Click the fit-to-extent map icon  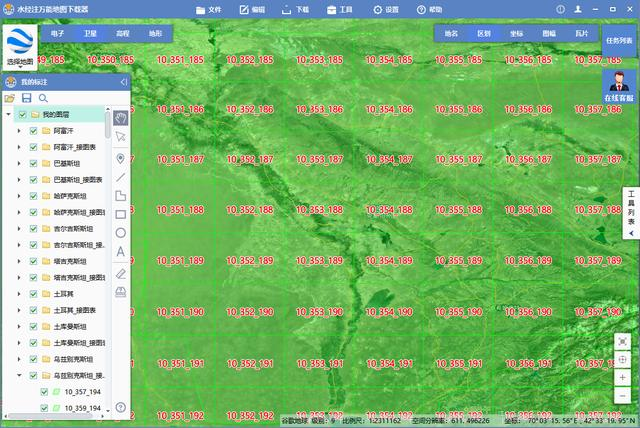(622, 342)
